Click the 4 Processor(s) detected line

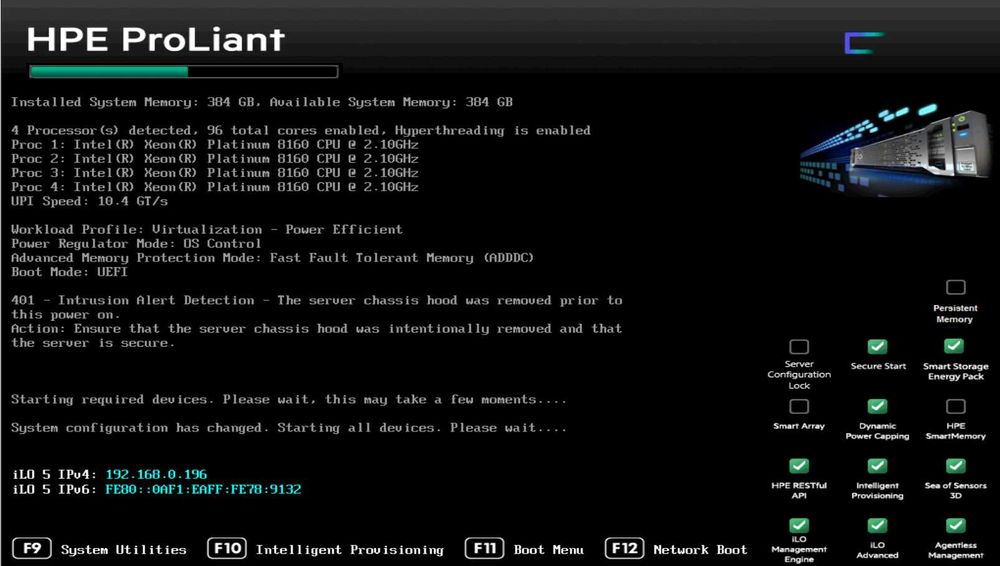[x=301, y=131]
